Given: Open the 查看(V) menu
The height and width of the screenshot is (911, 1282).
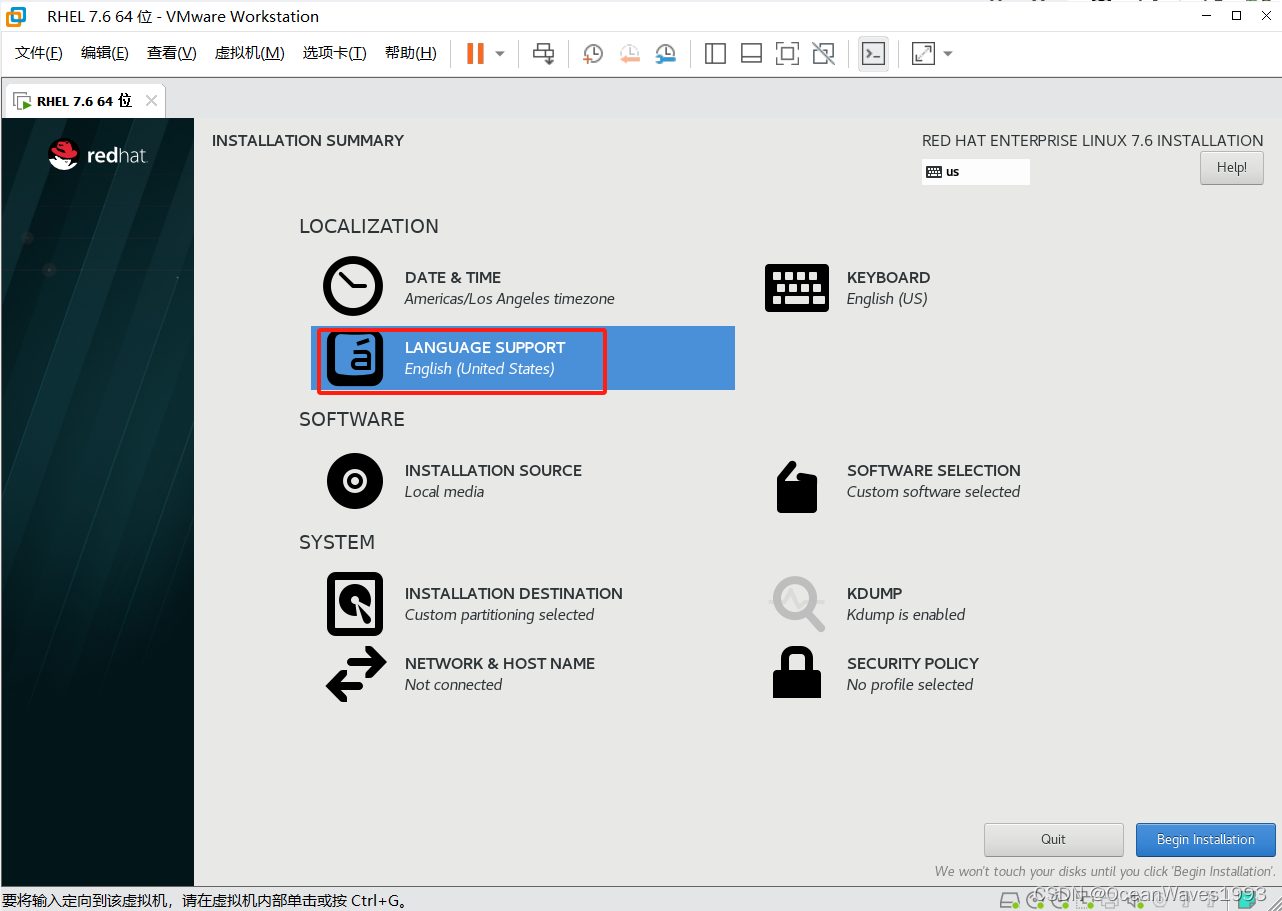Looking at the screenshot, I should tap(172, 53).
